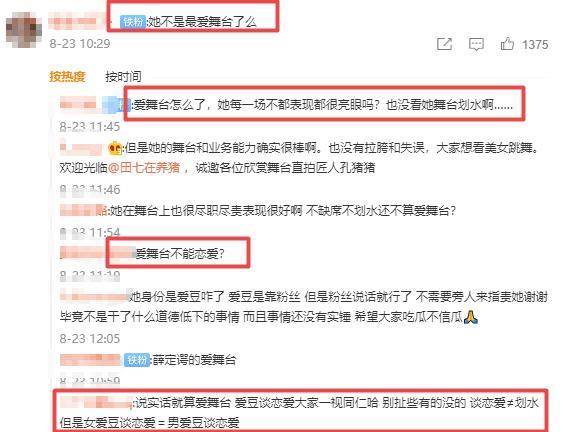Click the reply text 爱舞台不能恋爱?
The image size is (563, 432).
coord(180,254)
